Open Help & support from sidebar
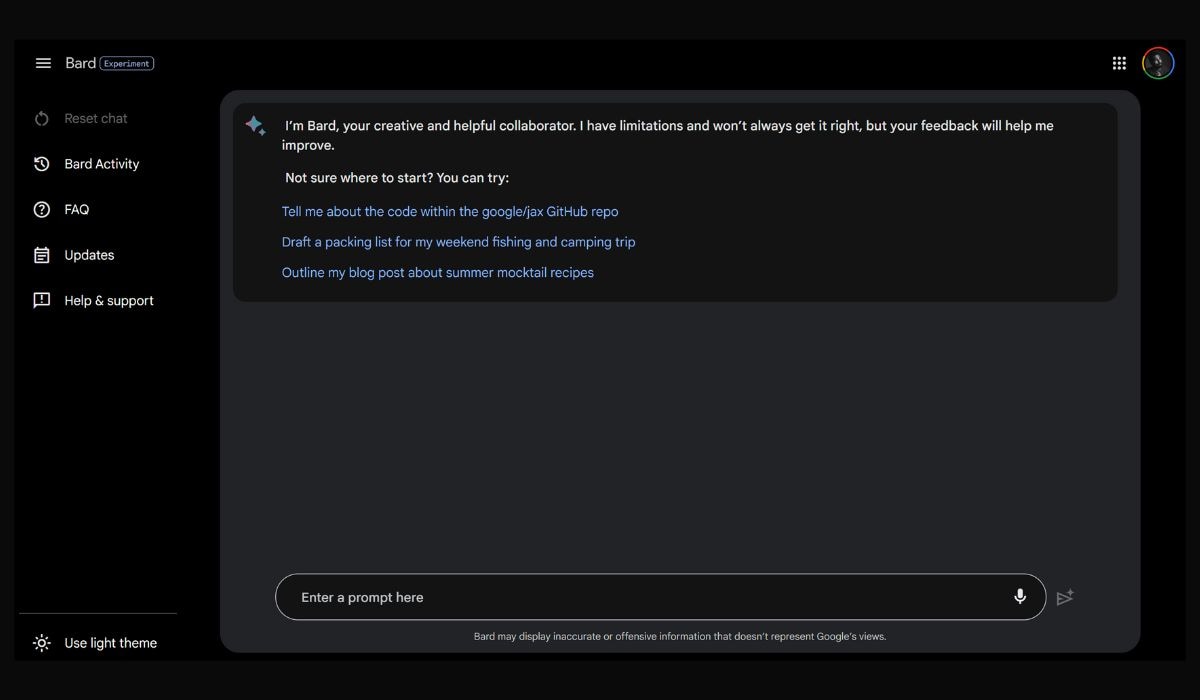The image size is (1200, 700). (109, 301)
